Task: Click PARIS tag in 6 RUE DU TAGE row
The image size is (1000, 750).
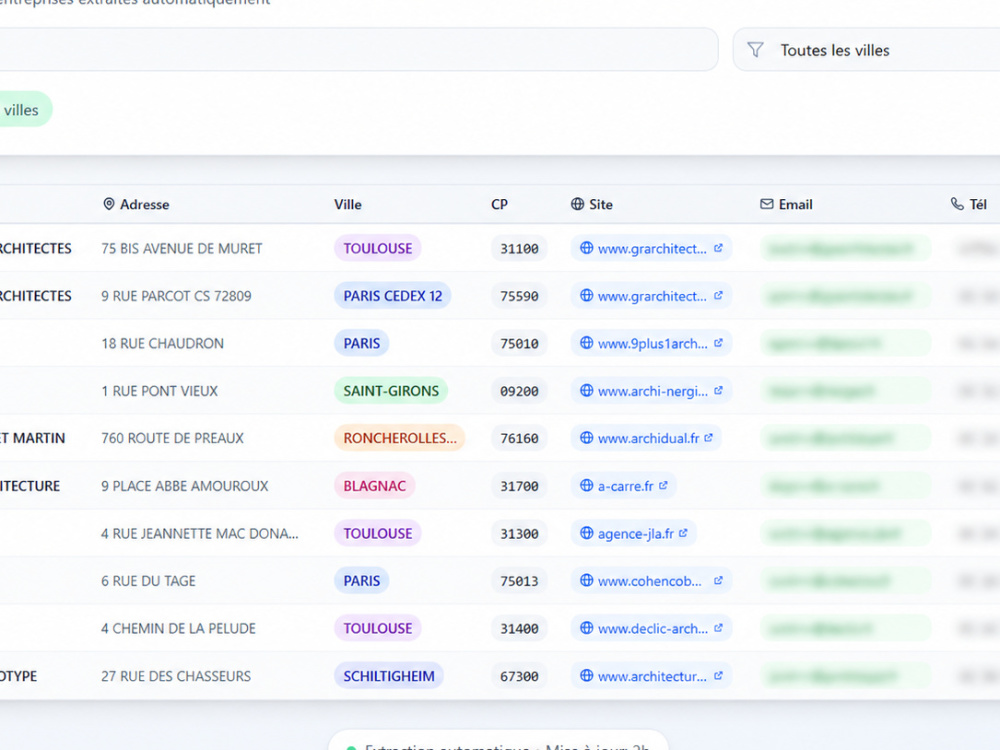Action: click(362, 581)
